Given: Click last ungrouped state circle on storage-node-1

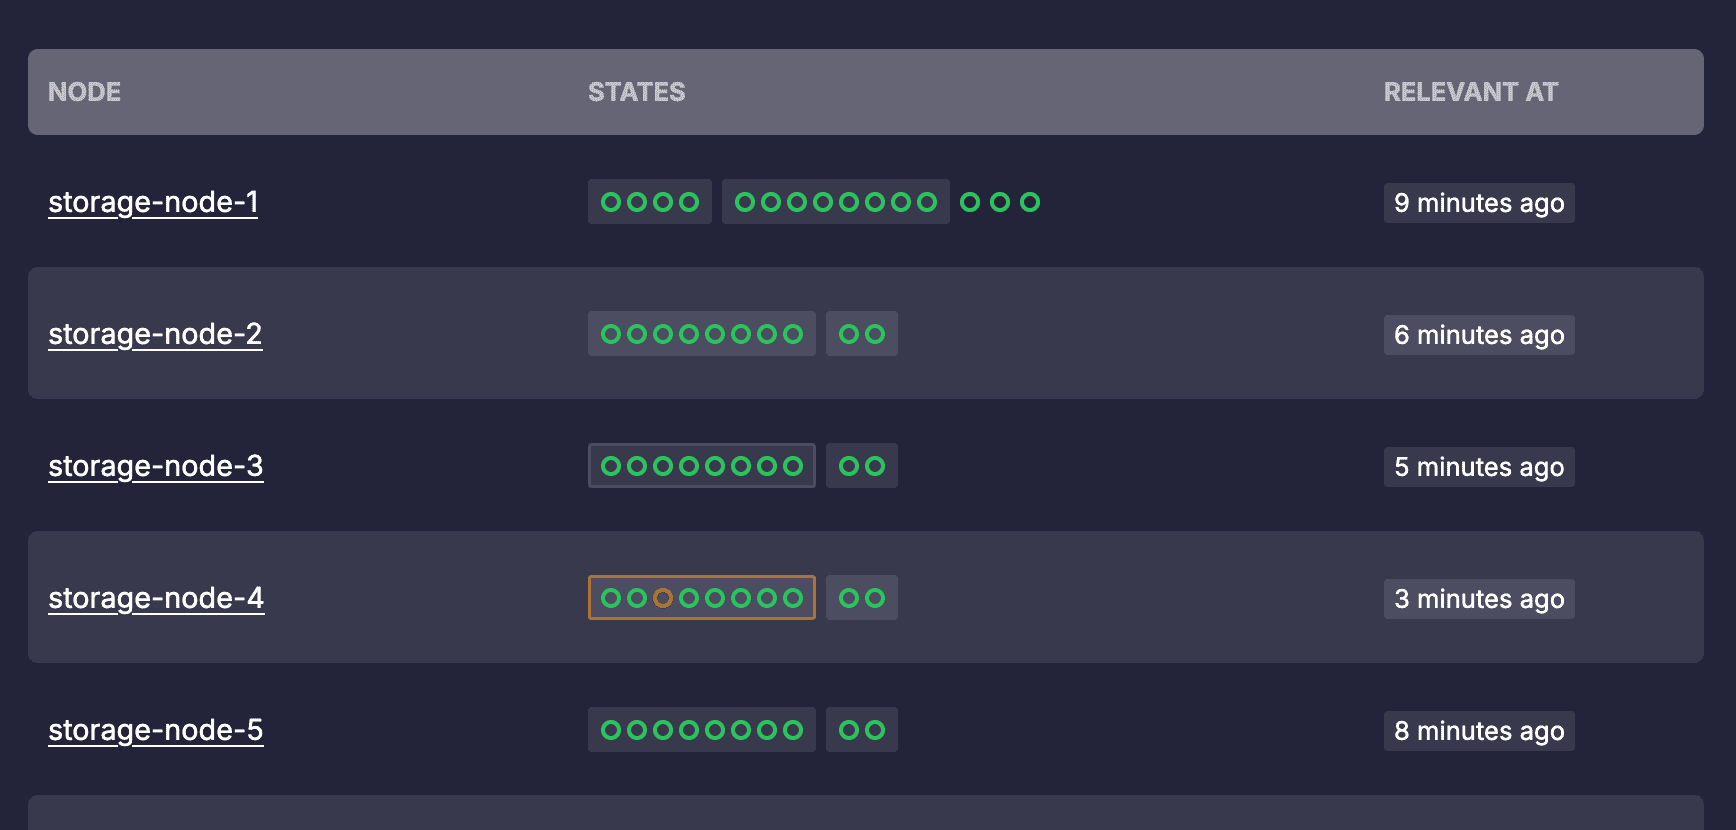Looking at the screenshot, I should pos(1030,202).
